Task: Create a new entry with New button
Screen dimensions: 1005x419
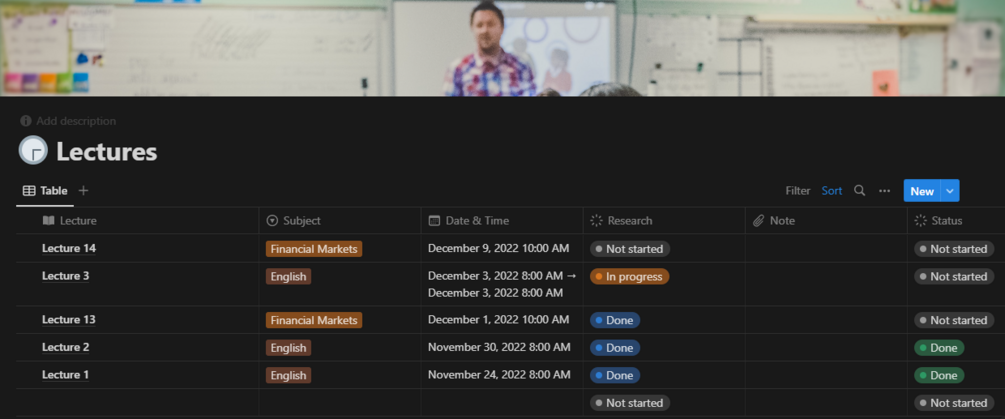Action: [x=921, y=191]
